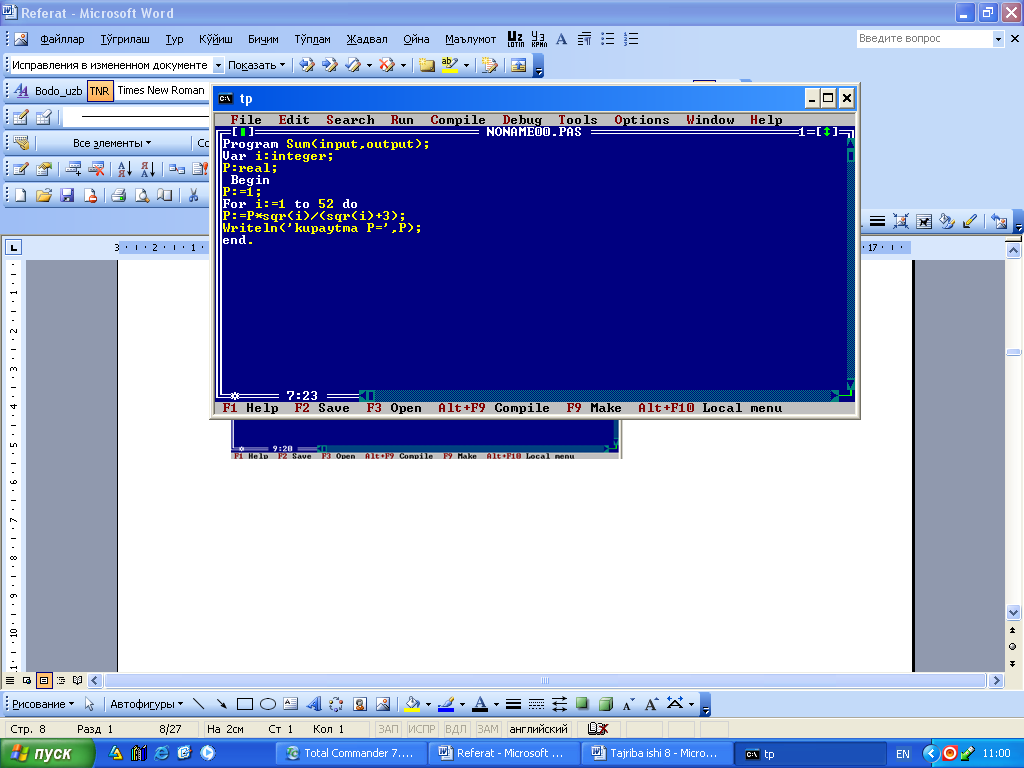Viewport: 1024px width, 768px height.
Task: Open the Fill Color bucket on Drawing toolbar
Action: coord(412,704)
